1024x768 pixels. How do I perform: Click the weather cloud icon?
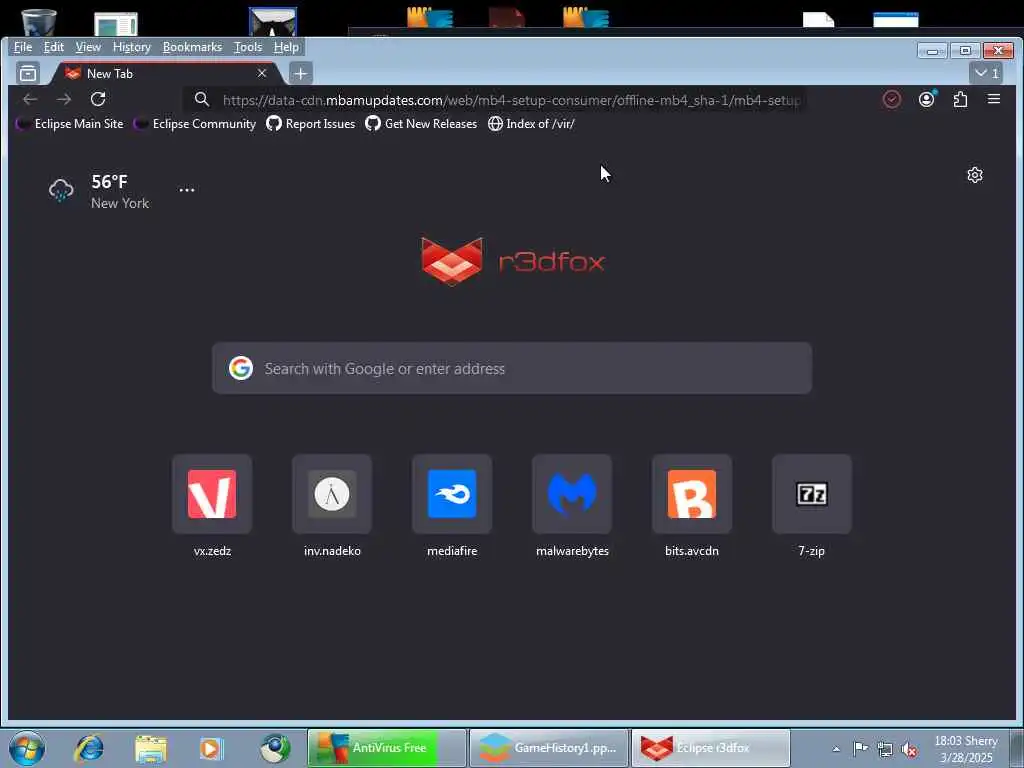click(61, 190)
